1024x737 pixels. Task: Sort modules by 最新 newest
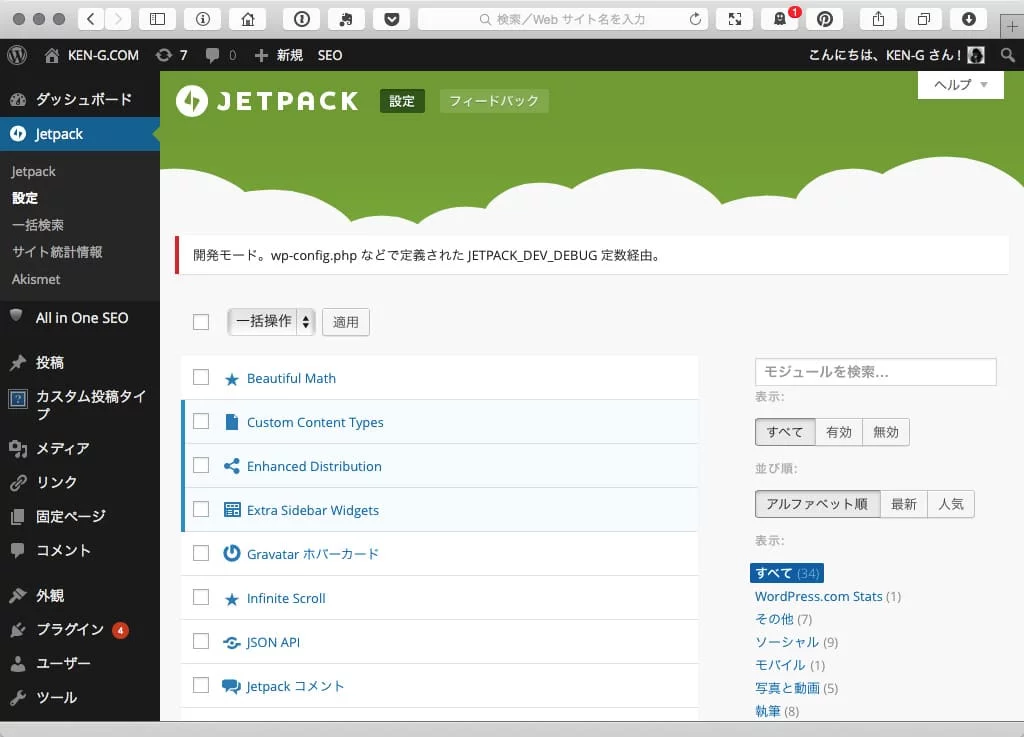click(x=904, y=504)
